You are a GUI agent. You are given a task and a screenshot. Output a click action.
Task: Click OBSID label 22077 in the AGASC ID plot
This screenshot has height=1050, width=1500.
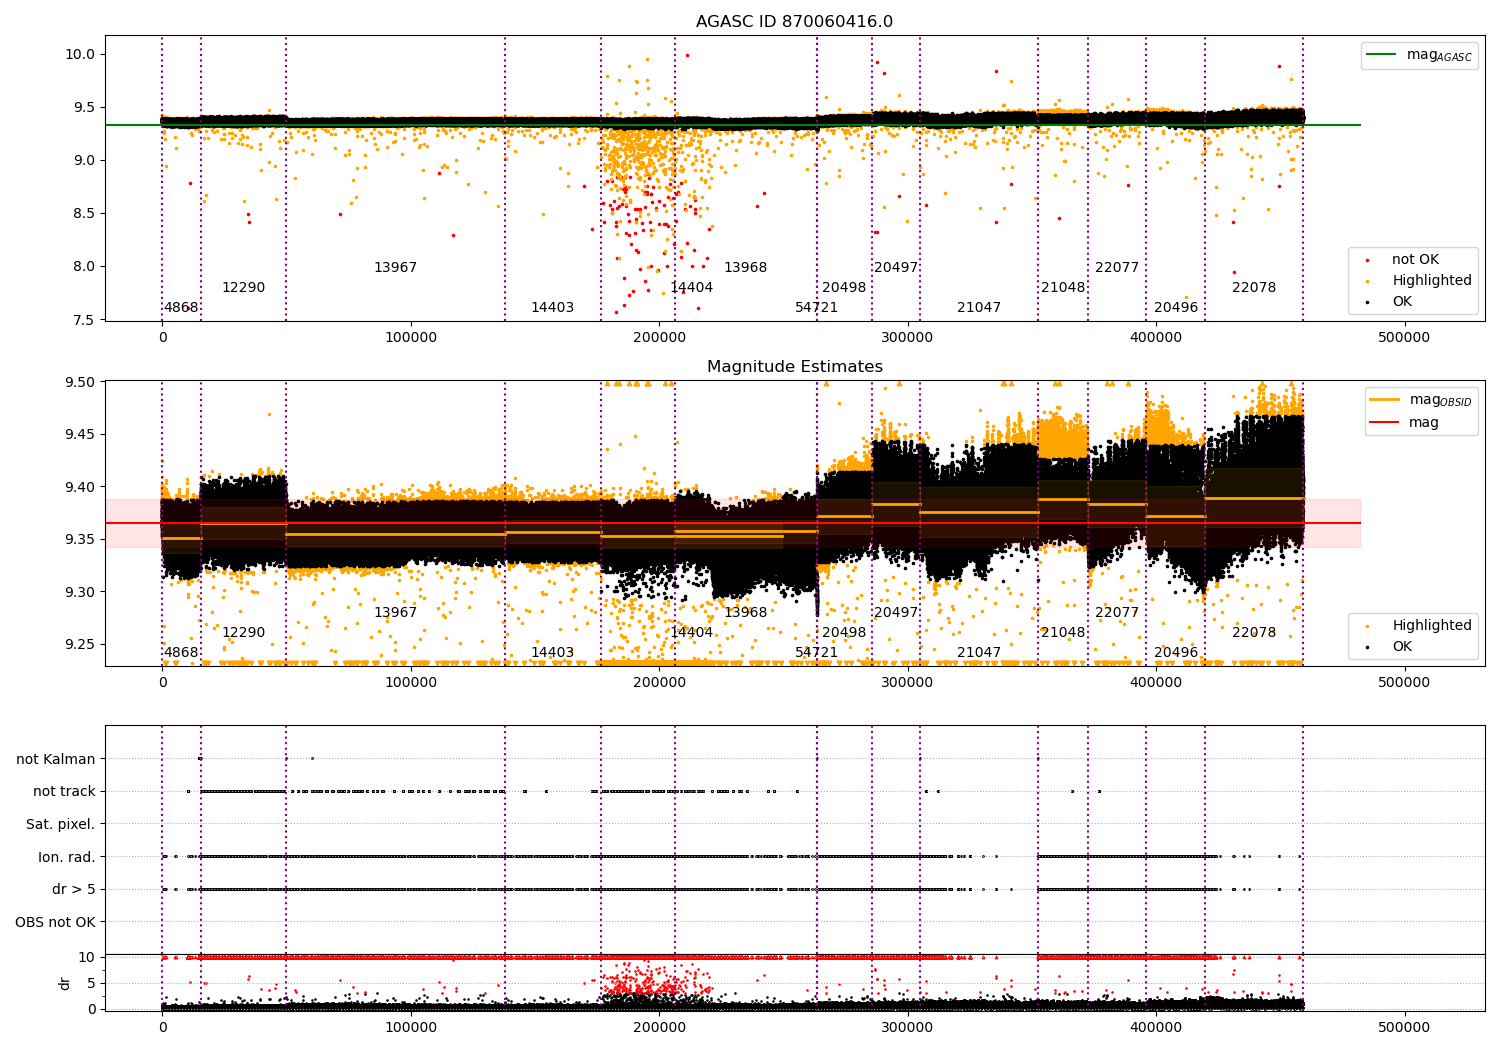(1117, 268)
